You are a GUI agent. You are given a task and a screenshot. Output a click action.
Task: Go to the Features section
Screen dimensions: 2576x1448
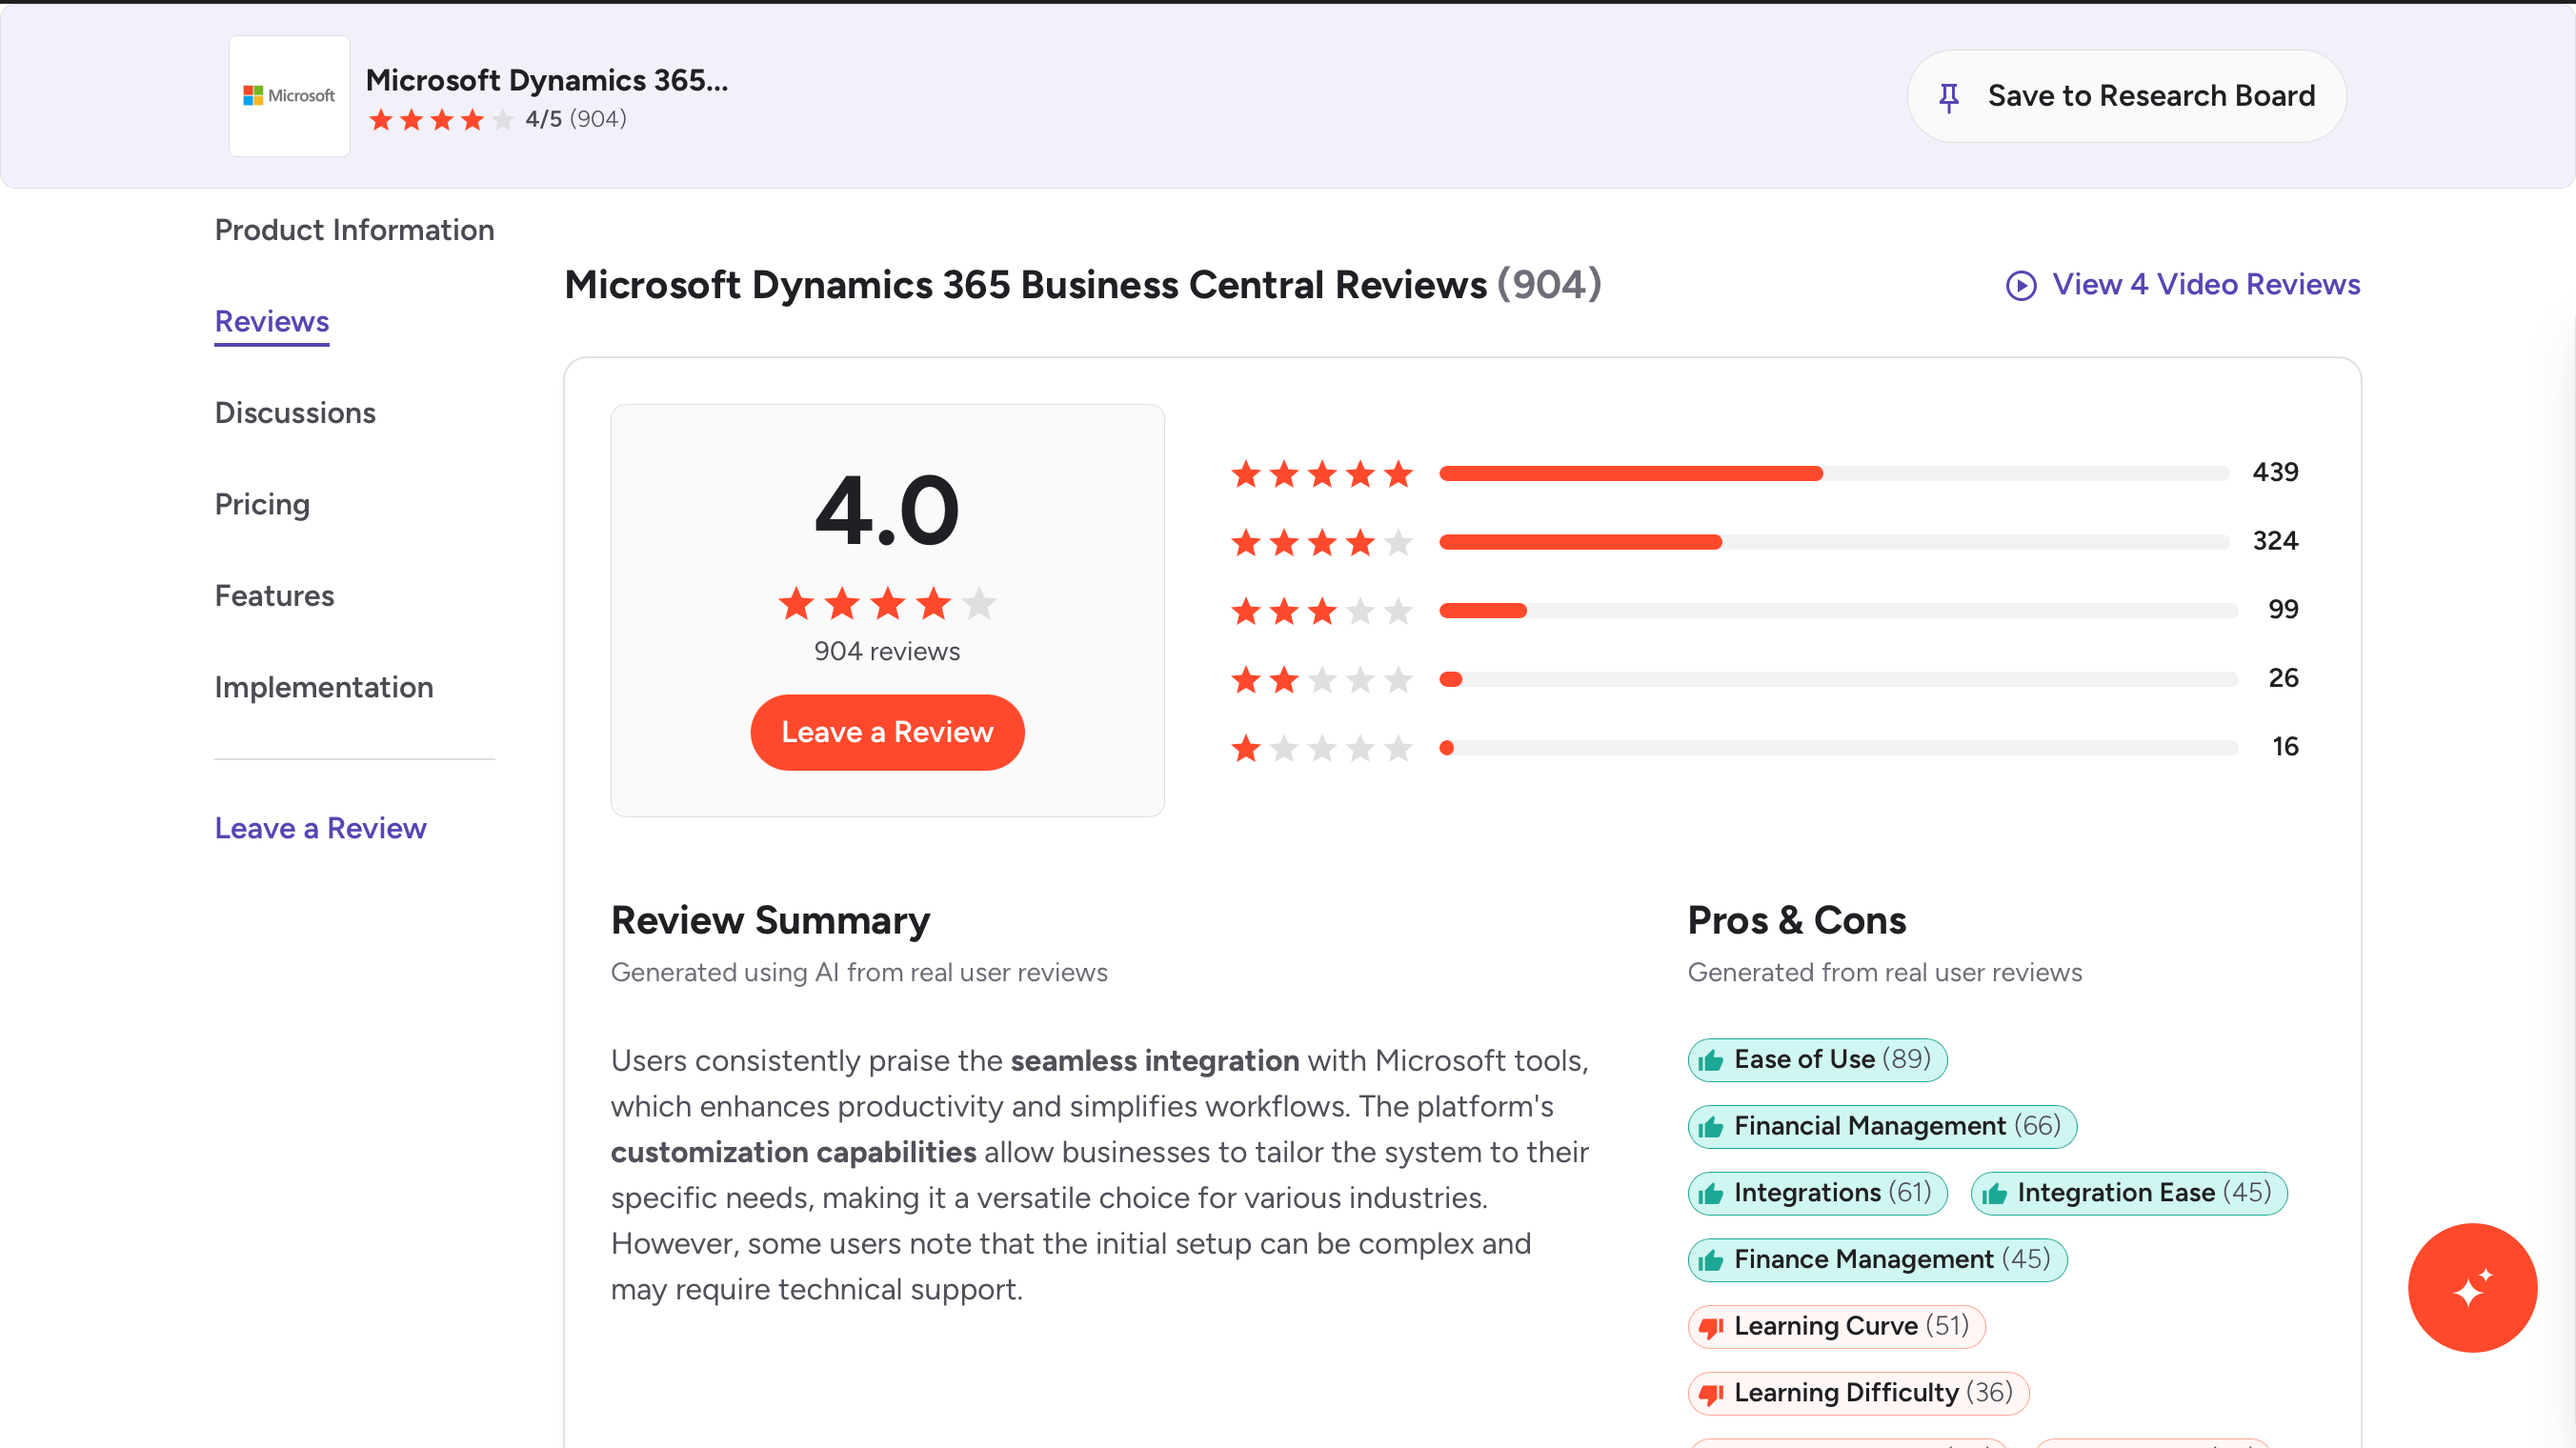tap(274, 596)
